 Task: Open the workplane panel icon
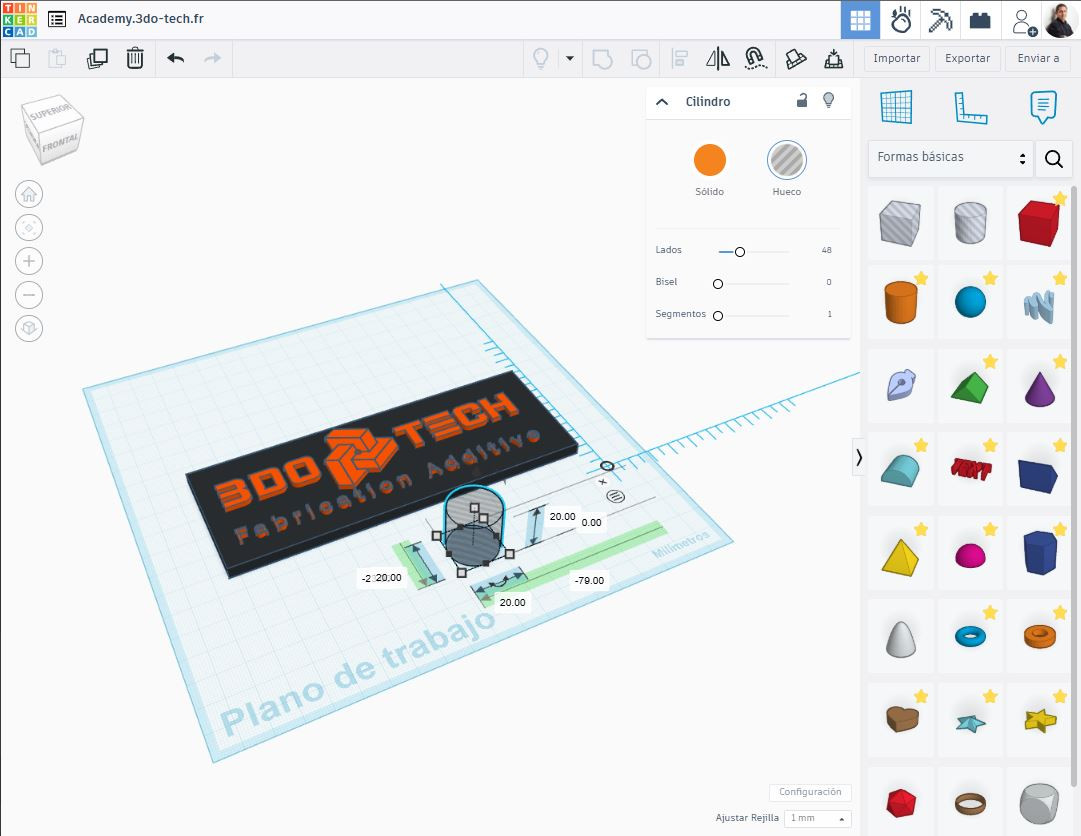click(896, 107)
